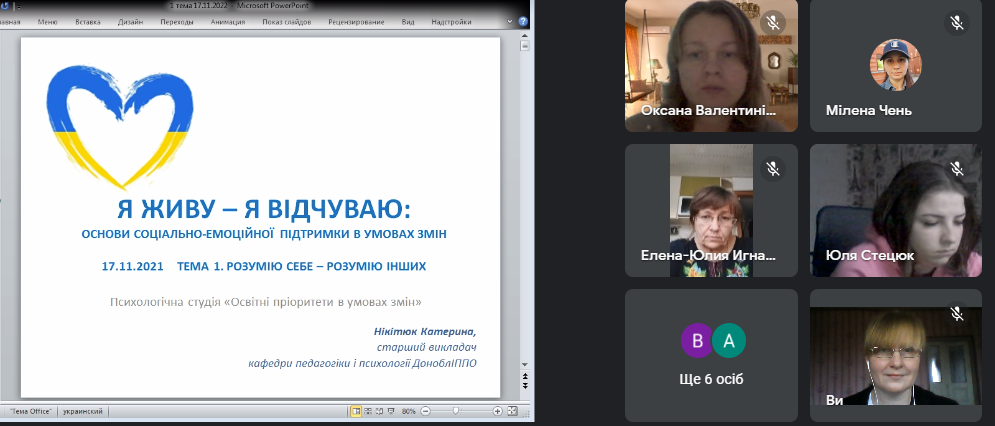Open the Меню ribbon tab
This screenshot has height=426, width=995.
point(48,22)
